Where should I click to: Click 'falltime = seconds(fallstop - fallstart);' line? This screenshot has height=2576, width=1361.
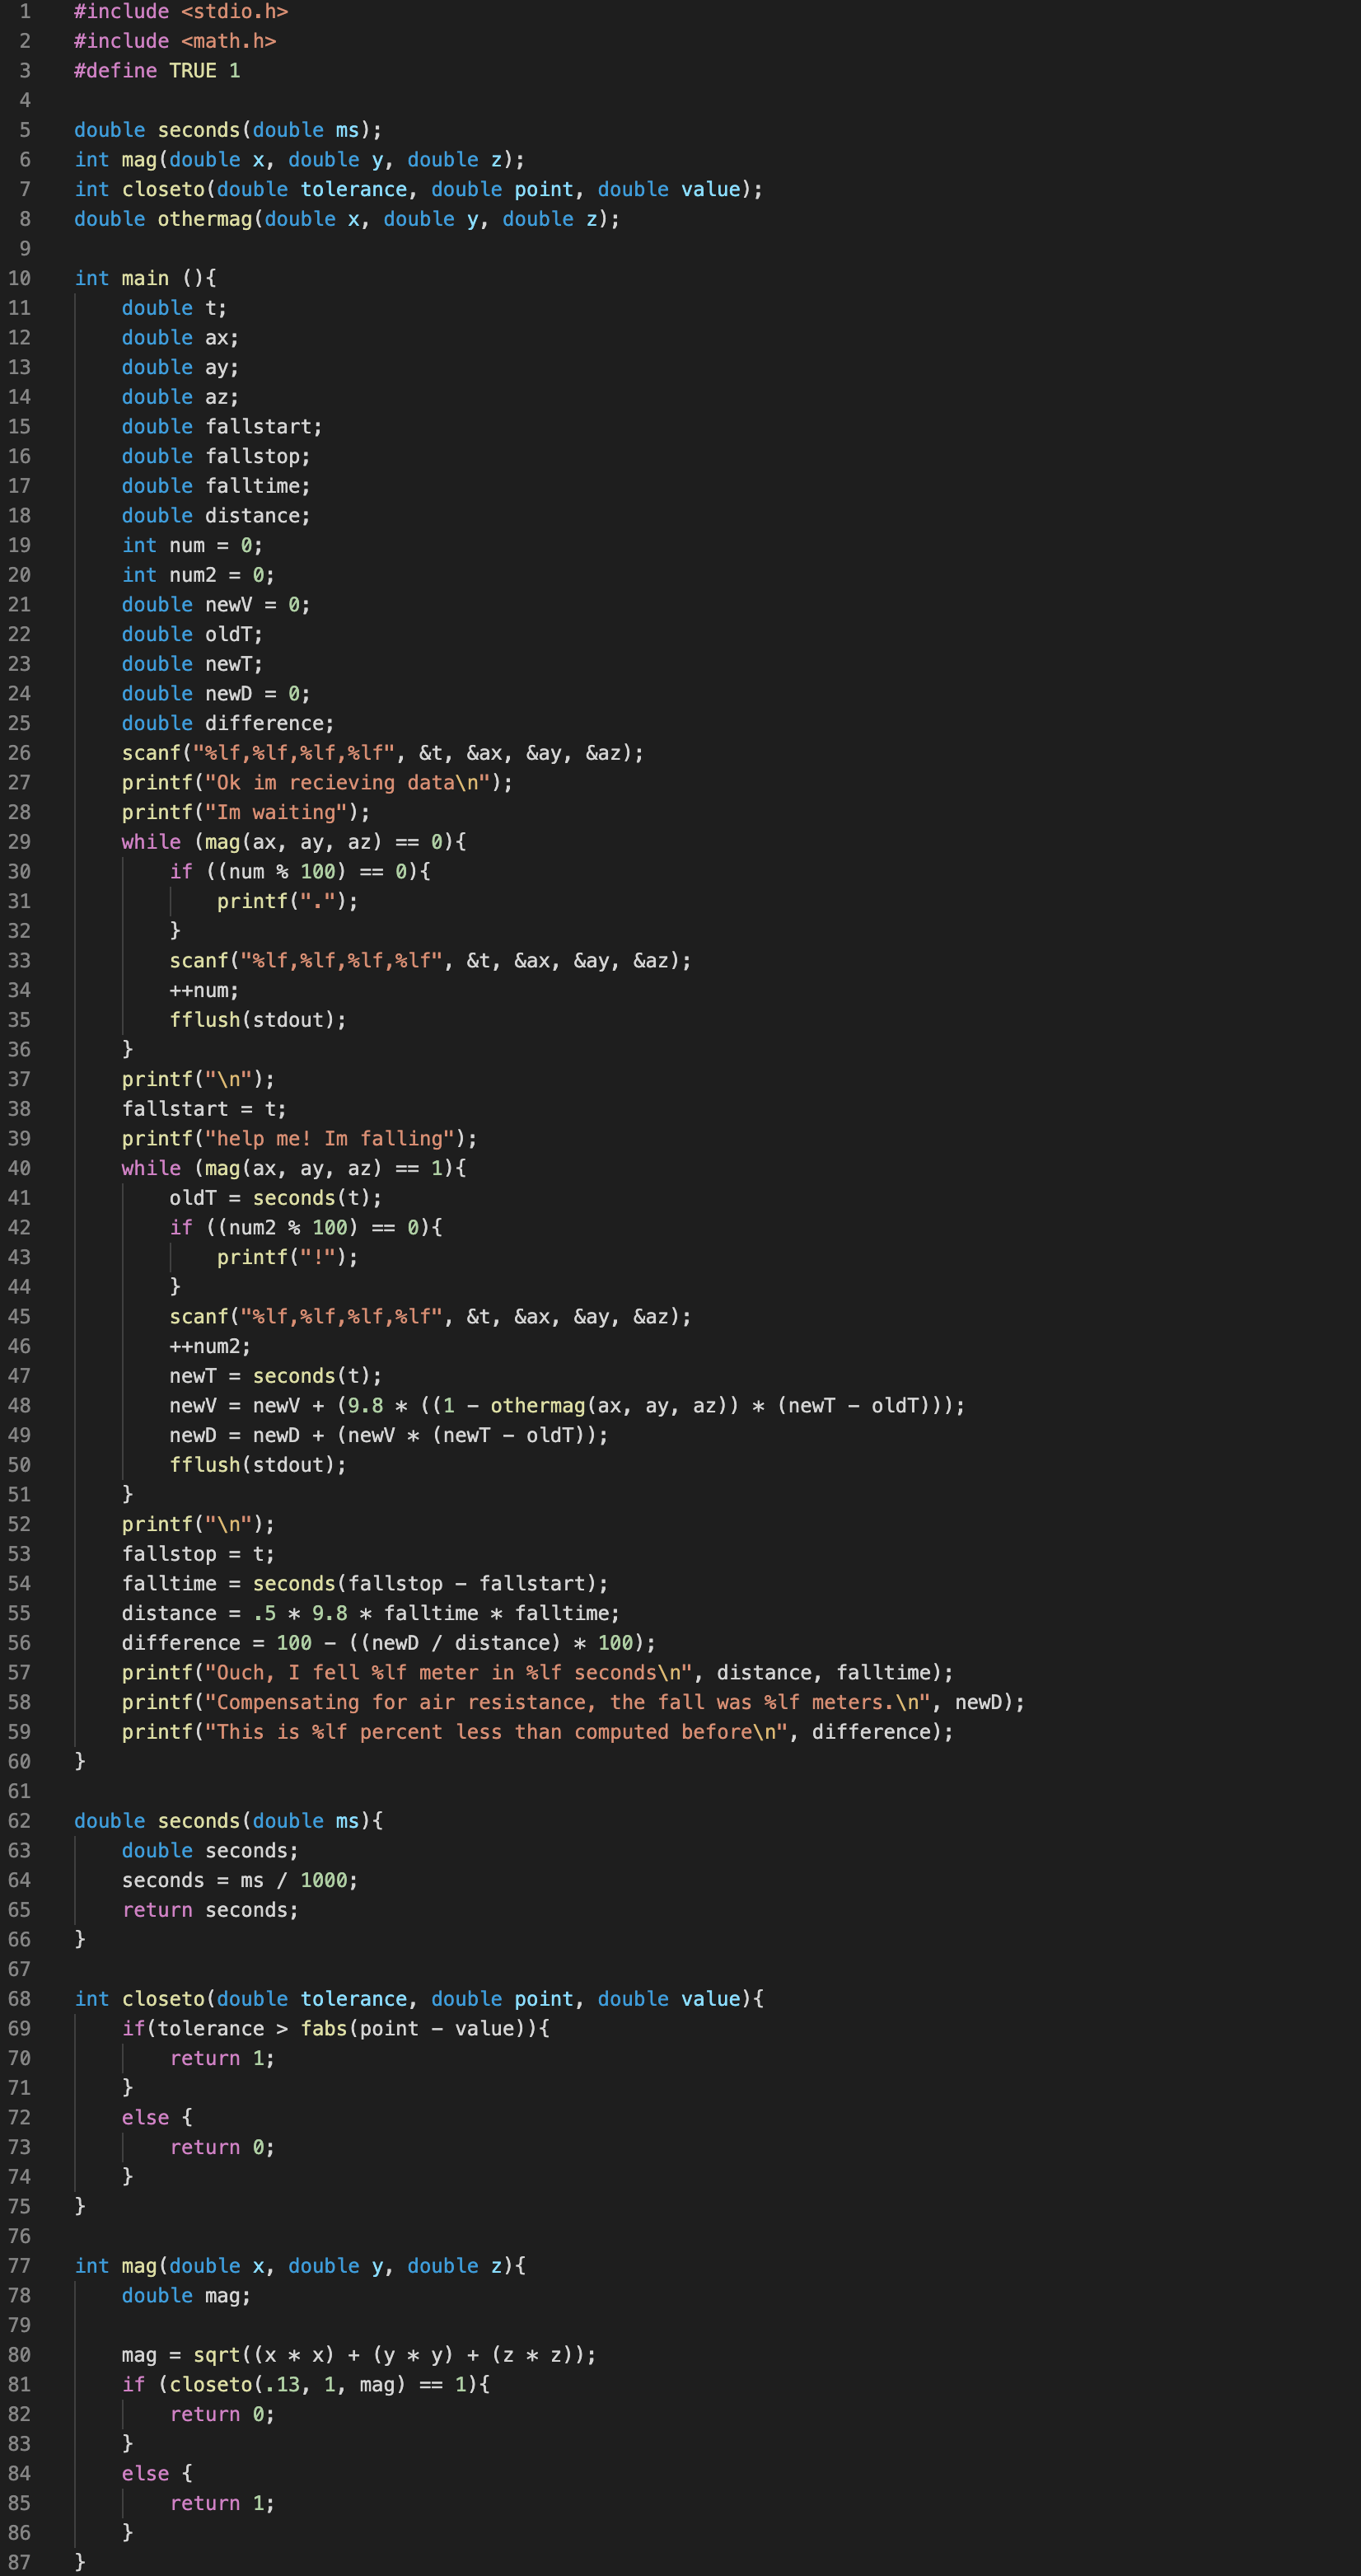365,1583
